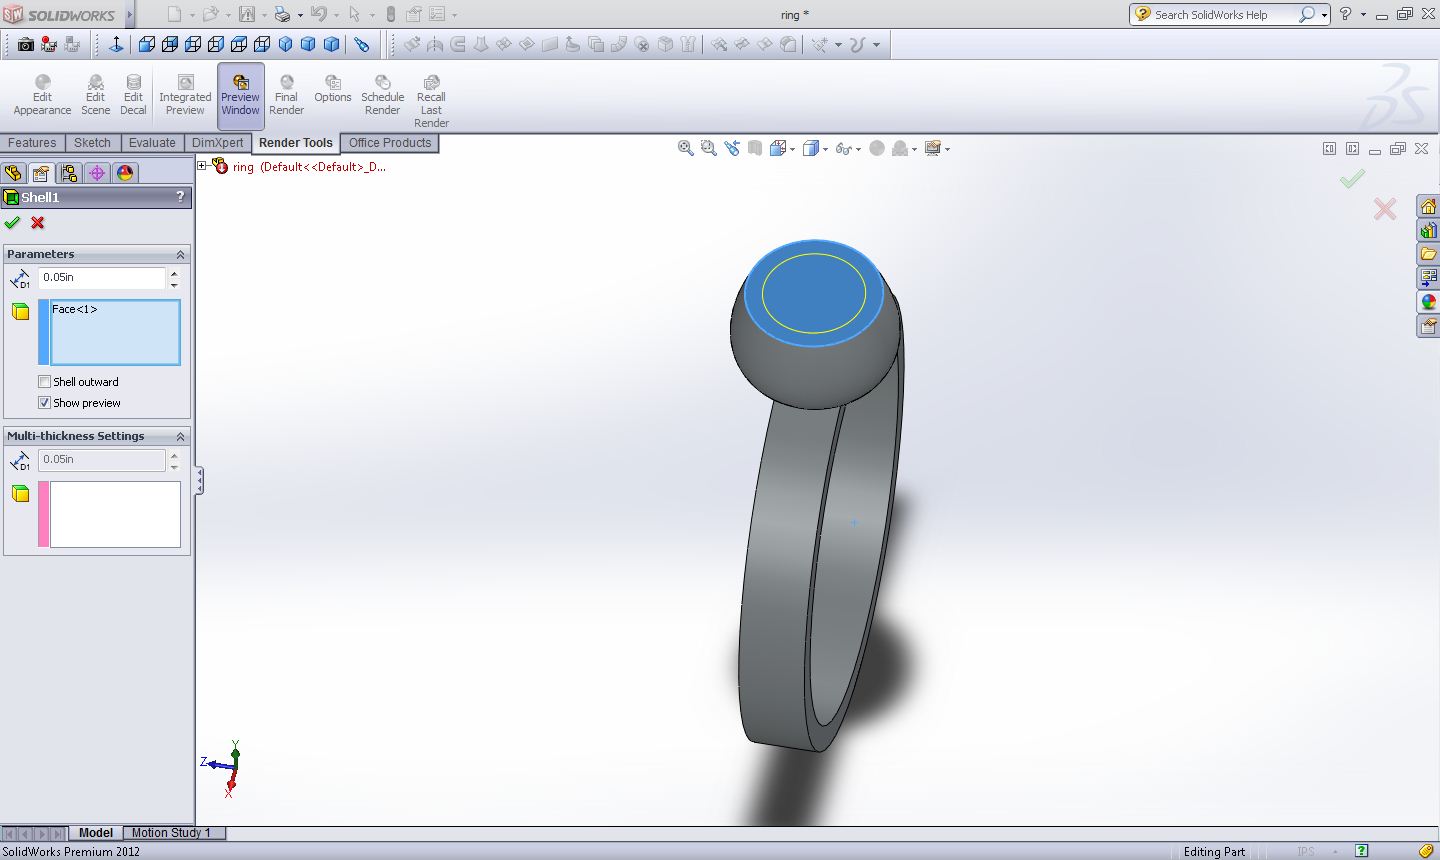Toggle the render Preview Window

coord(240,95)
